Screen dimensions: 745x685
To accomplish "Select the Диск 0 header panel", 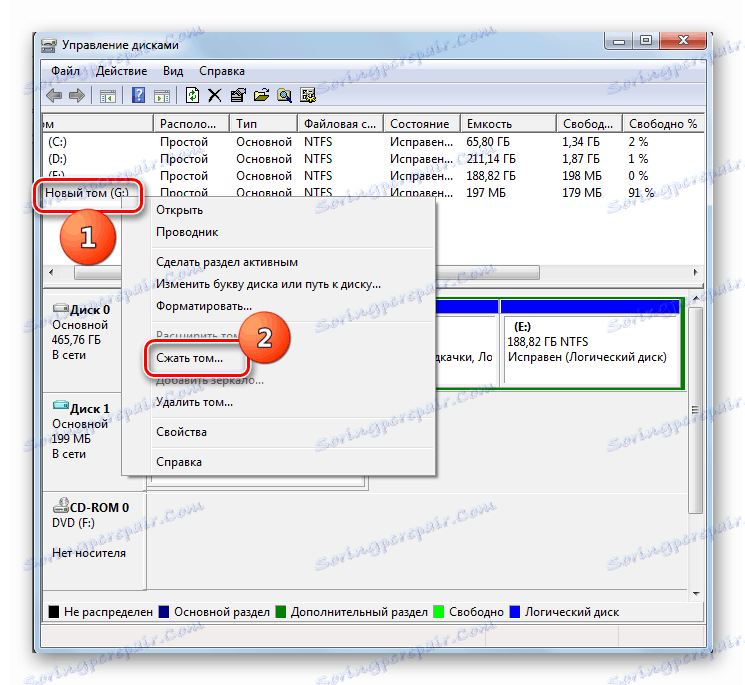I will (94, 342).
